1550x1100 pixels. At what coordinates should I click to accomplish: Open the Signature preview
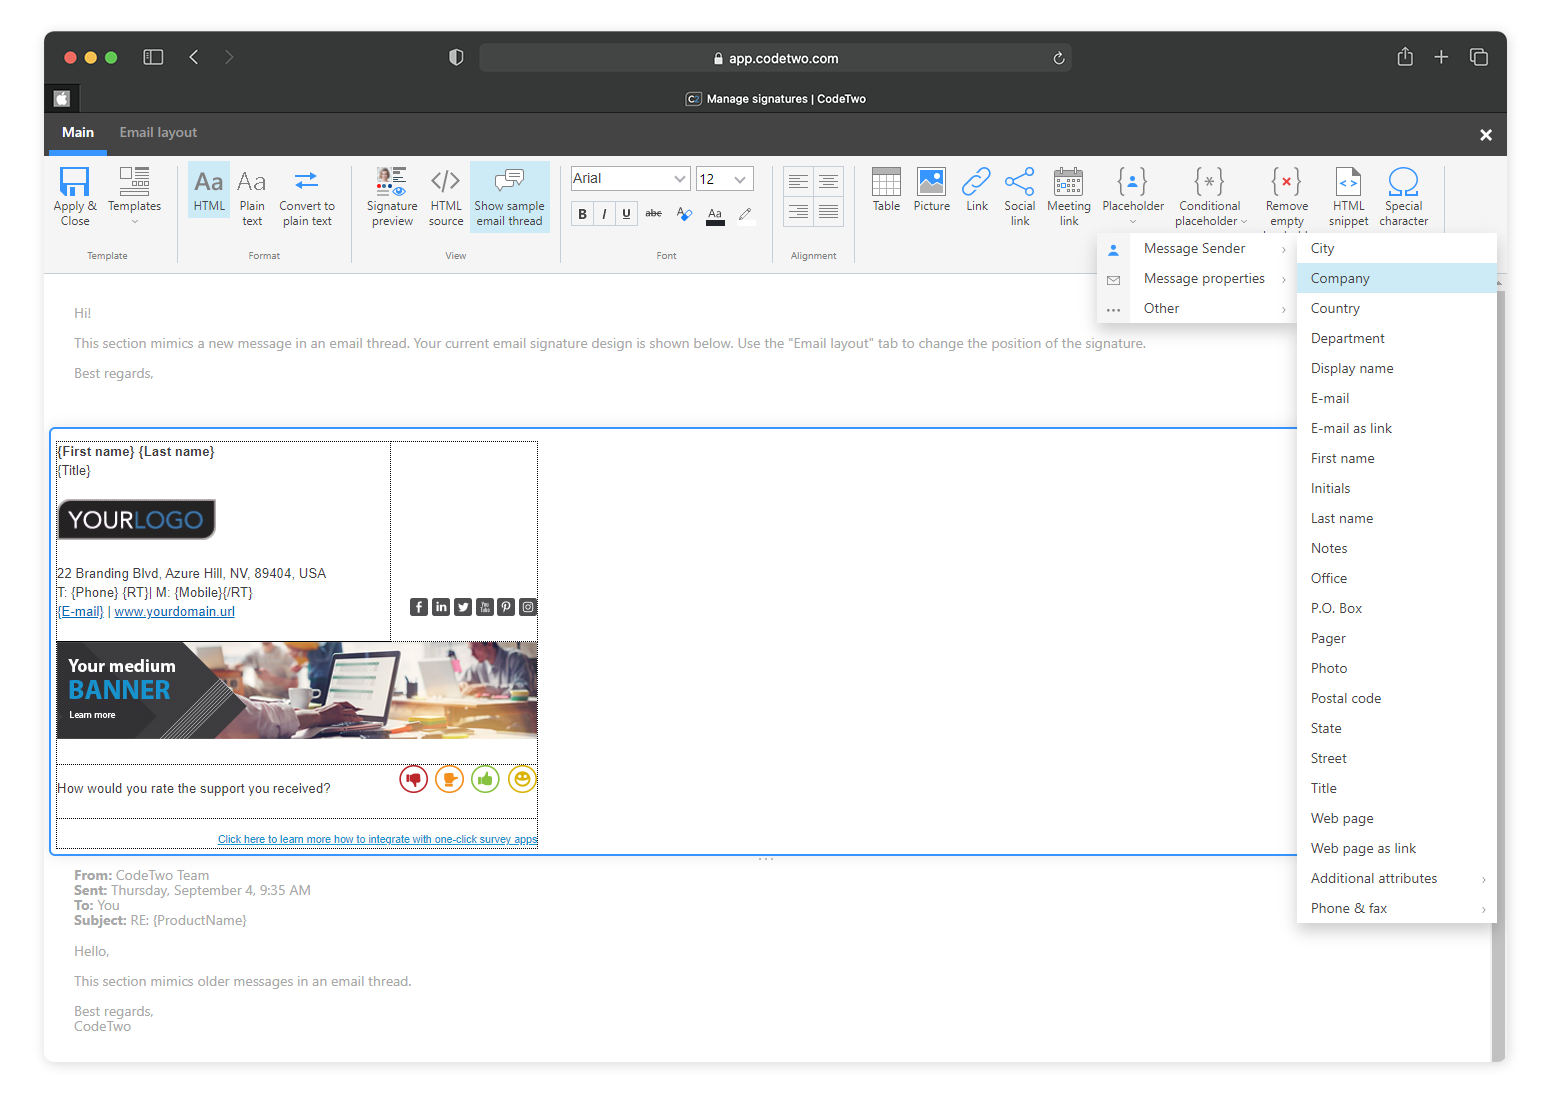pos(391,196)
